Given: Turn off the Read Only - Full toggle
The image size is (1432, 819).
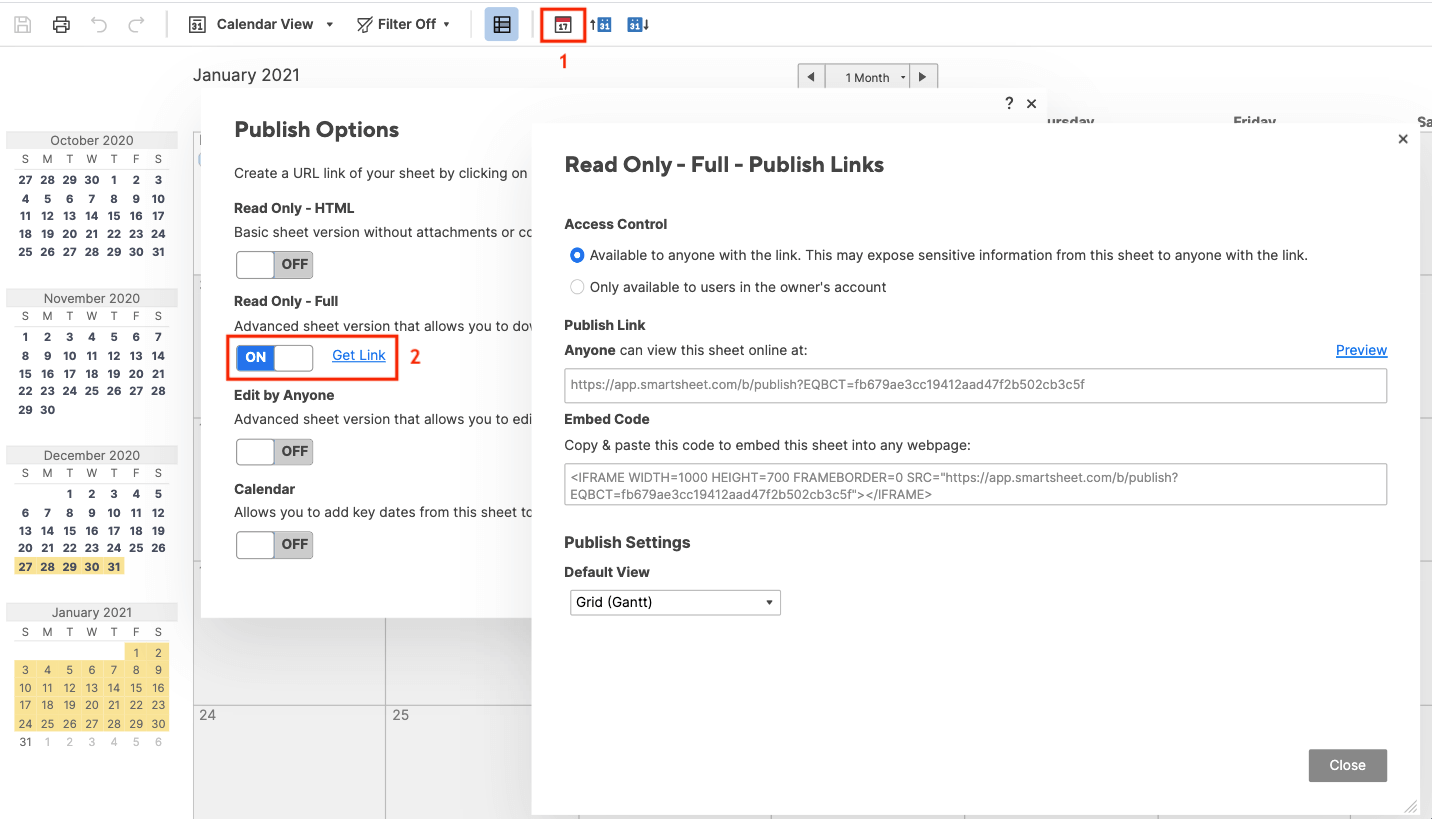Looking at the screenshot, I should (275, 357).
